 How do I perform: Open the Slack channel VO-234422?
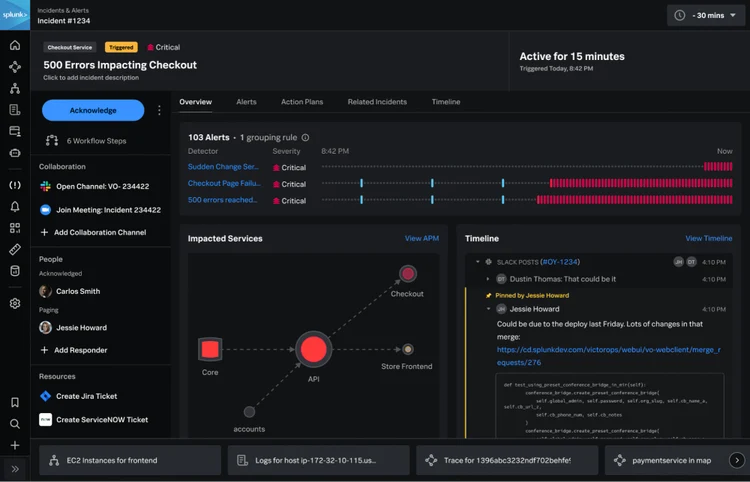pyautogui.click(x=102, y=186)
